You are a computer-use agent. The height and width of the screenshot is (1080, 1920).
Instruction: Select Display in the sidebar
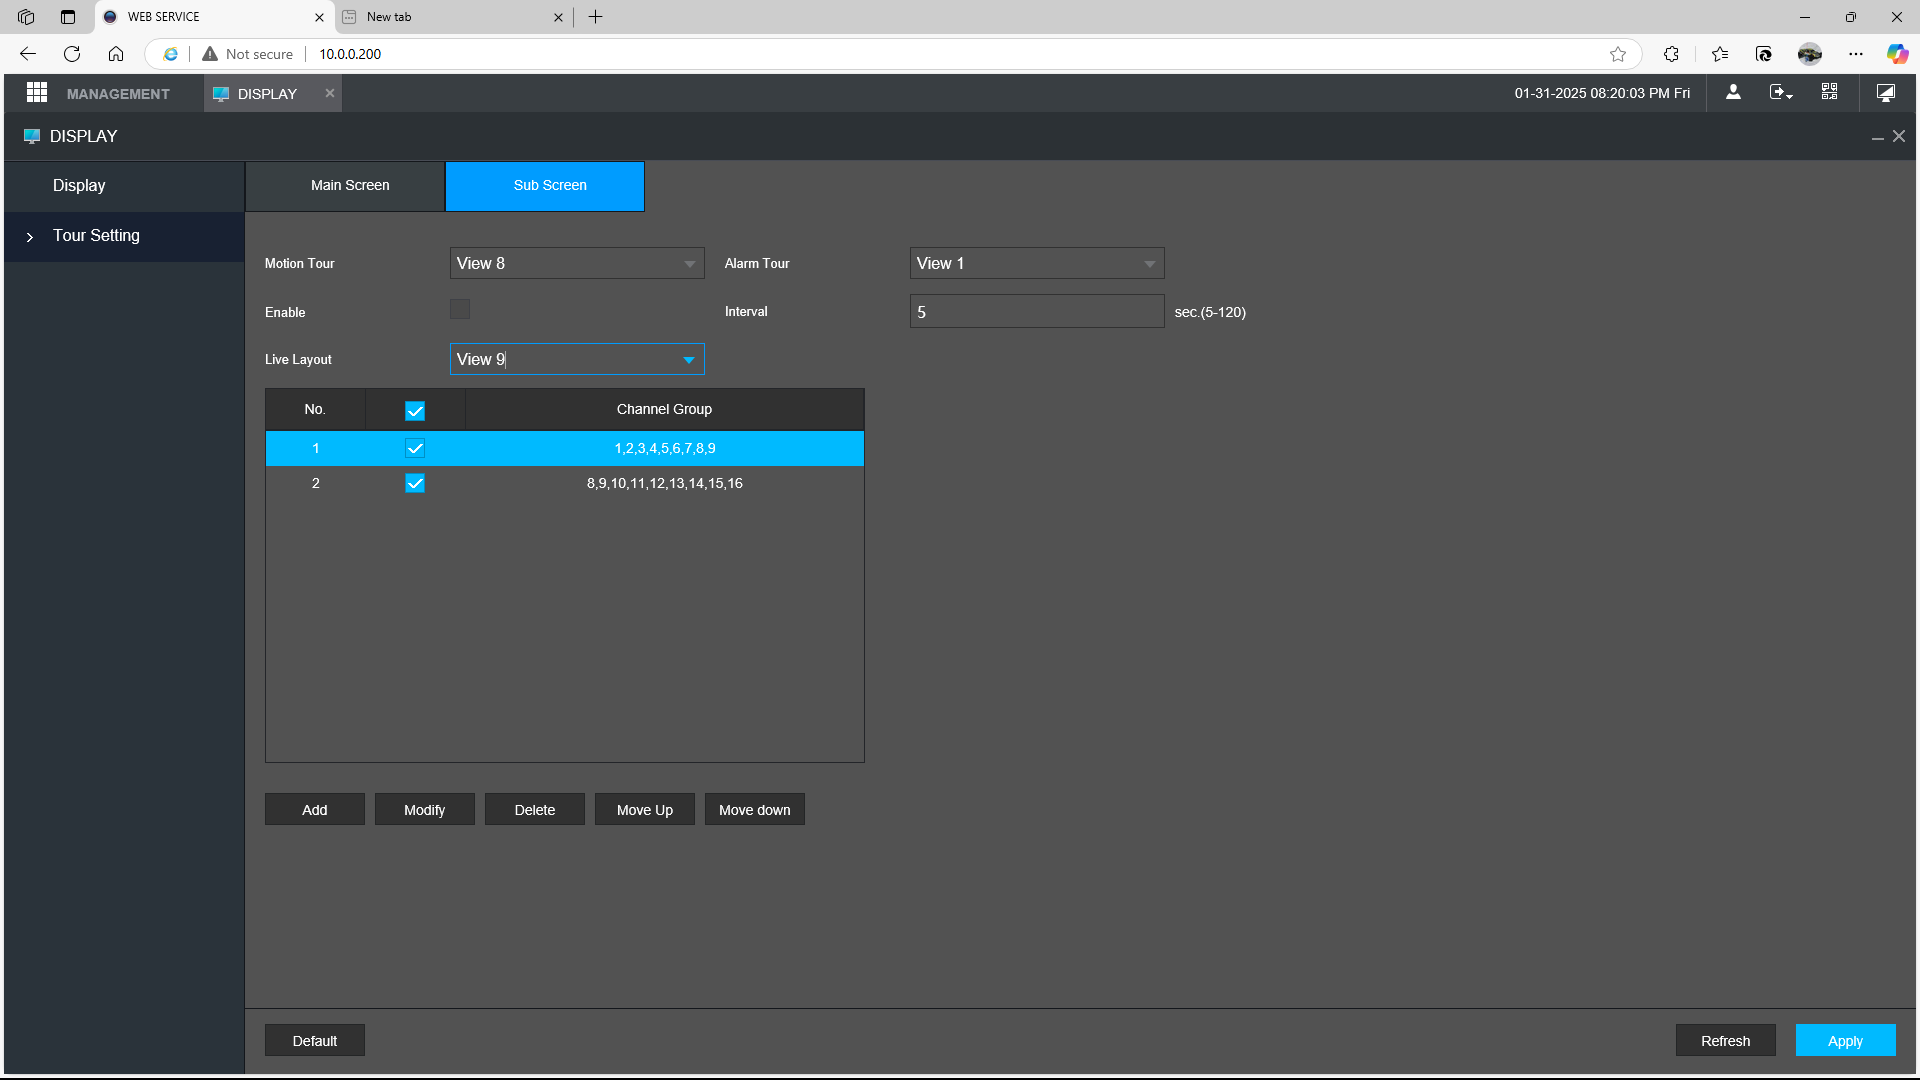[x=124, y=186]
